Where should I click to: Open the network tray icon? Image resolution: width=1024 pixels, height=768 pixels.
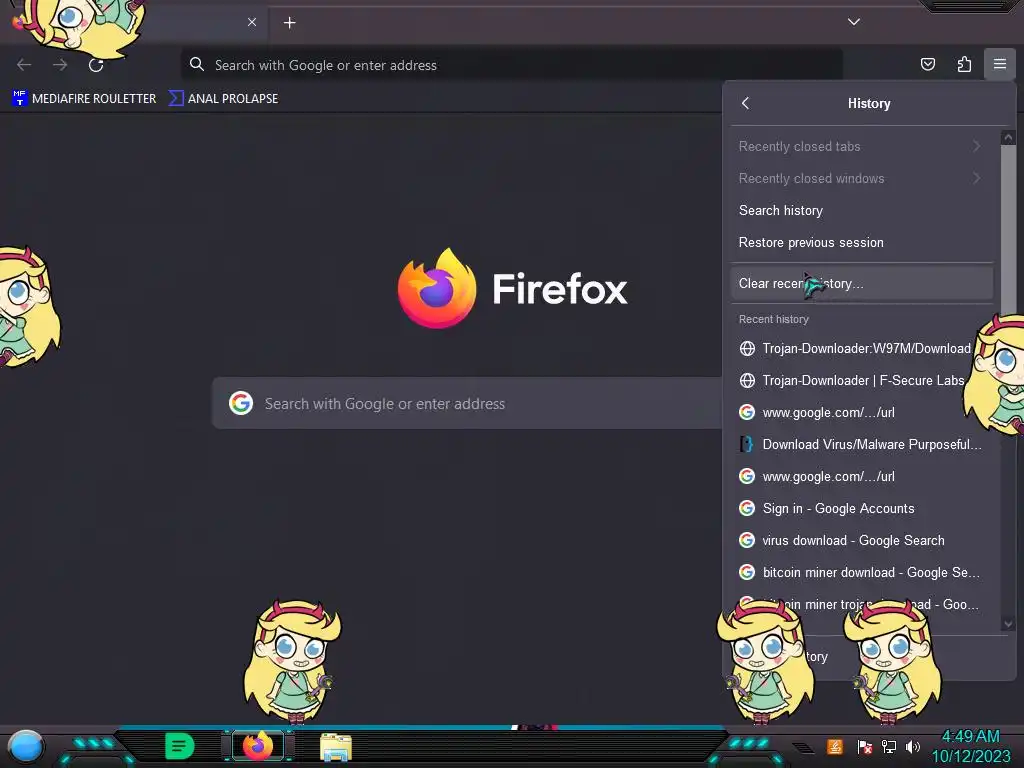pos(889,746)
